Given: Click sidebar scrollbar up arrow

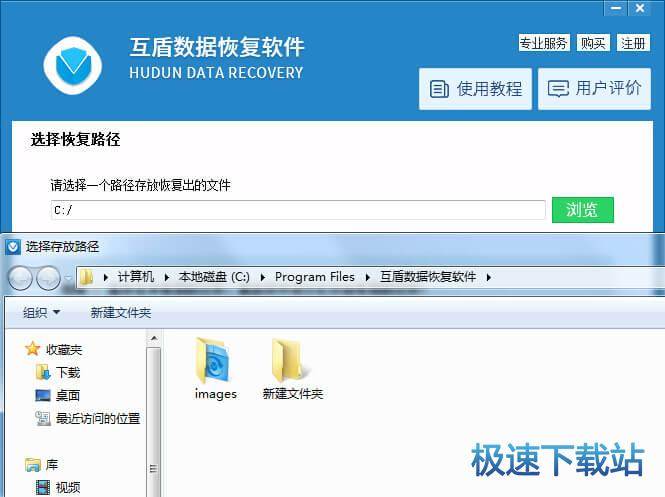Looking at the screenshot, I should pyautogui.click(x=154, y=338).
